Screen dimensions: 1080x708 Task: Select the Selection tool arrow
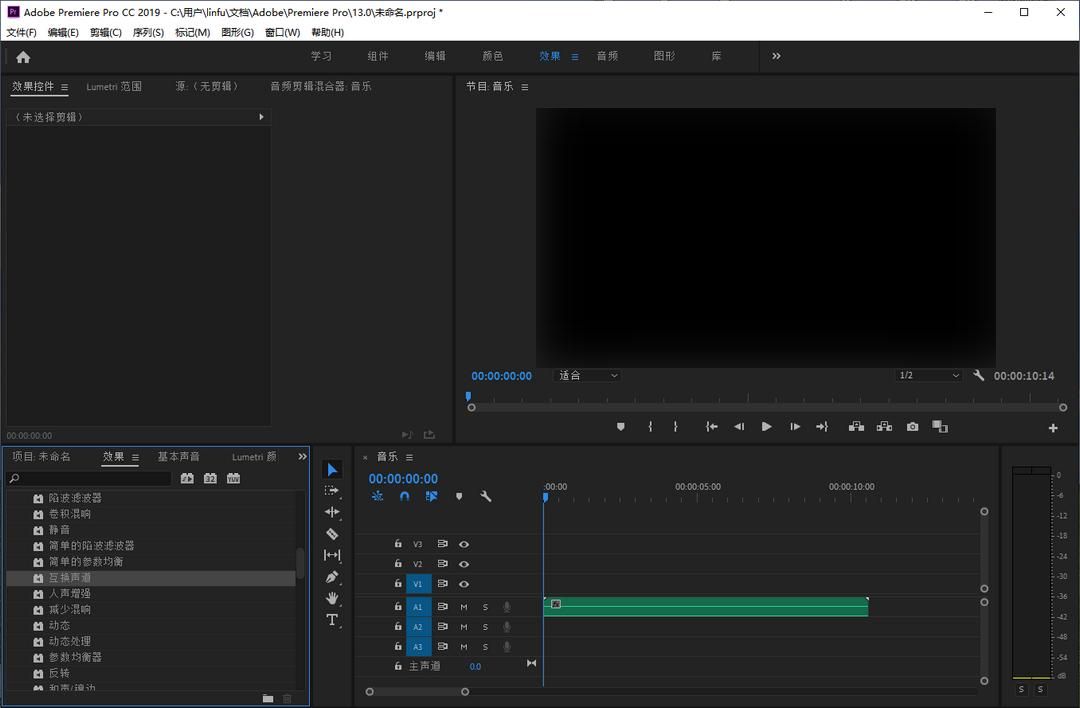333,470
